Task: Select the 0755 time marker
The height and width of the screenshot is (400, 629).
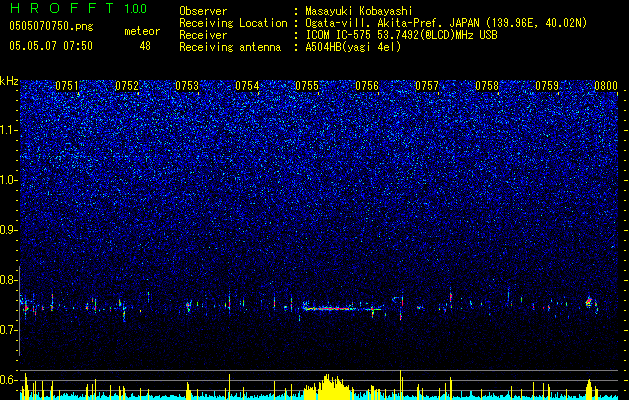Action: pyautogui.click(x=307, y=86)
